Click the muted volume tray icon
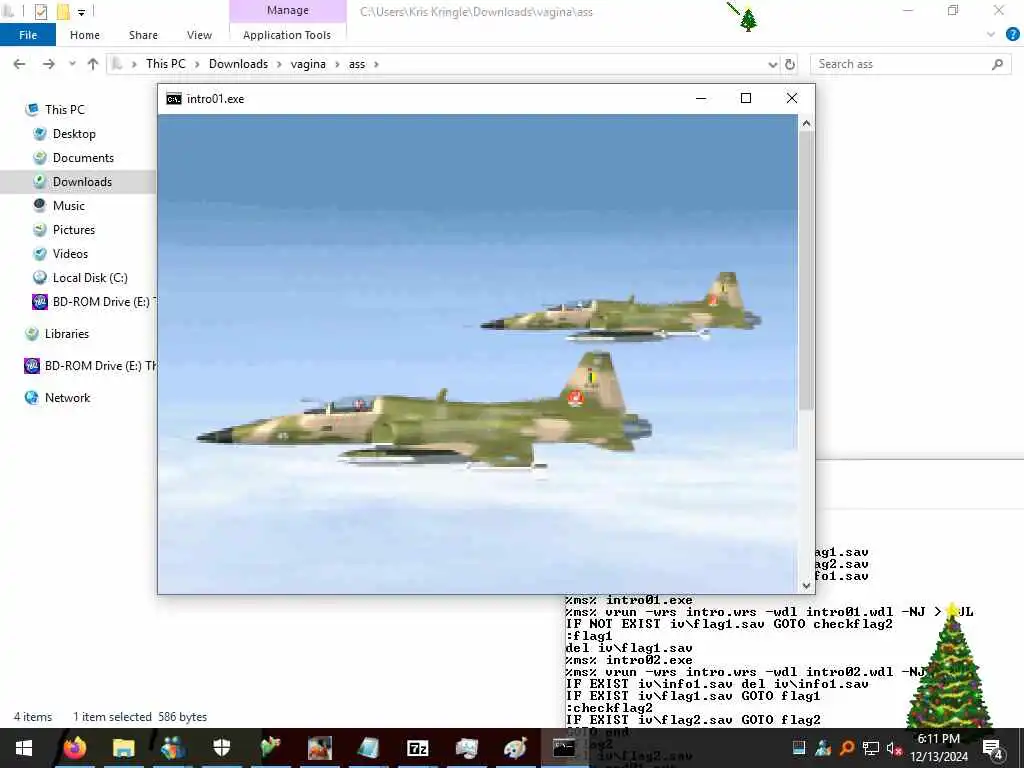 pyautogui.click(x=894, y=748)
